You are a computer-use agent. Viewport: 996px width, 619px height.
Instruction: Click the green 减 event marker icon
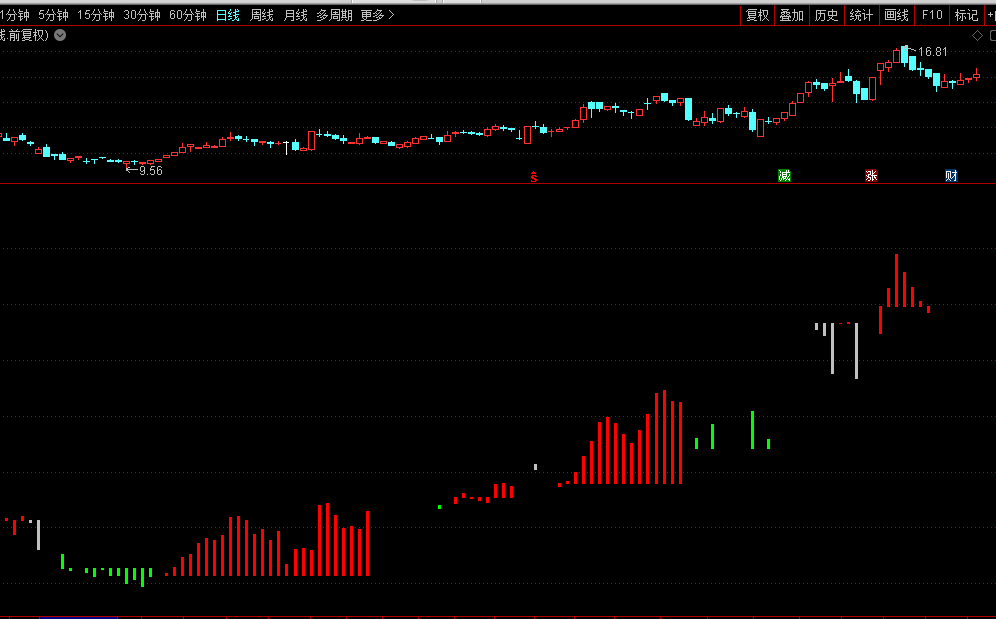click(784, 176)
